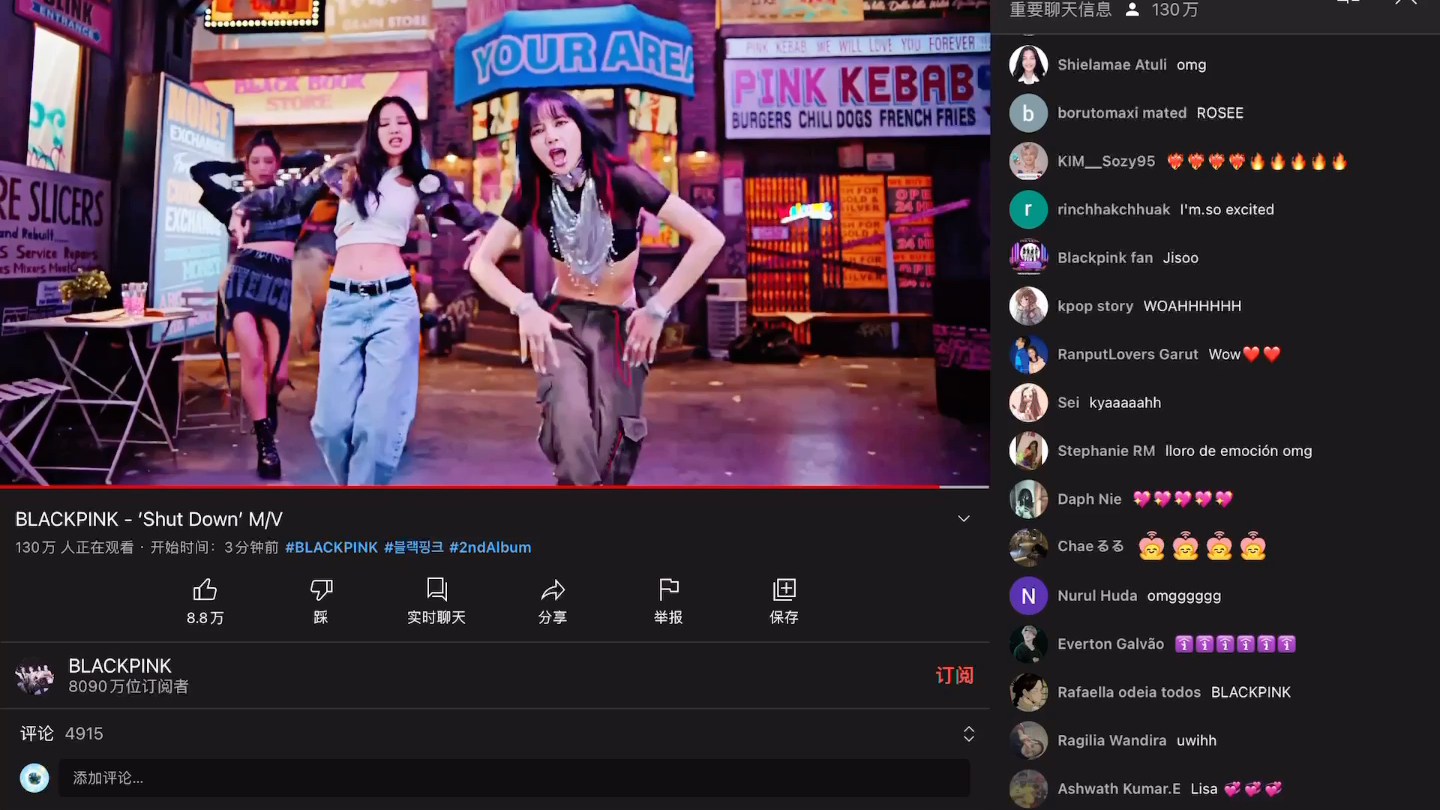Image resolution: width=1440 pixels, height=810 pixels.
Task: Open Everton Galvão's avatar
Action: coord(1028,644)
